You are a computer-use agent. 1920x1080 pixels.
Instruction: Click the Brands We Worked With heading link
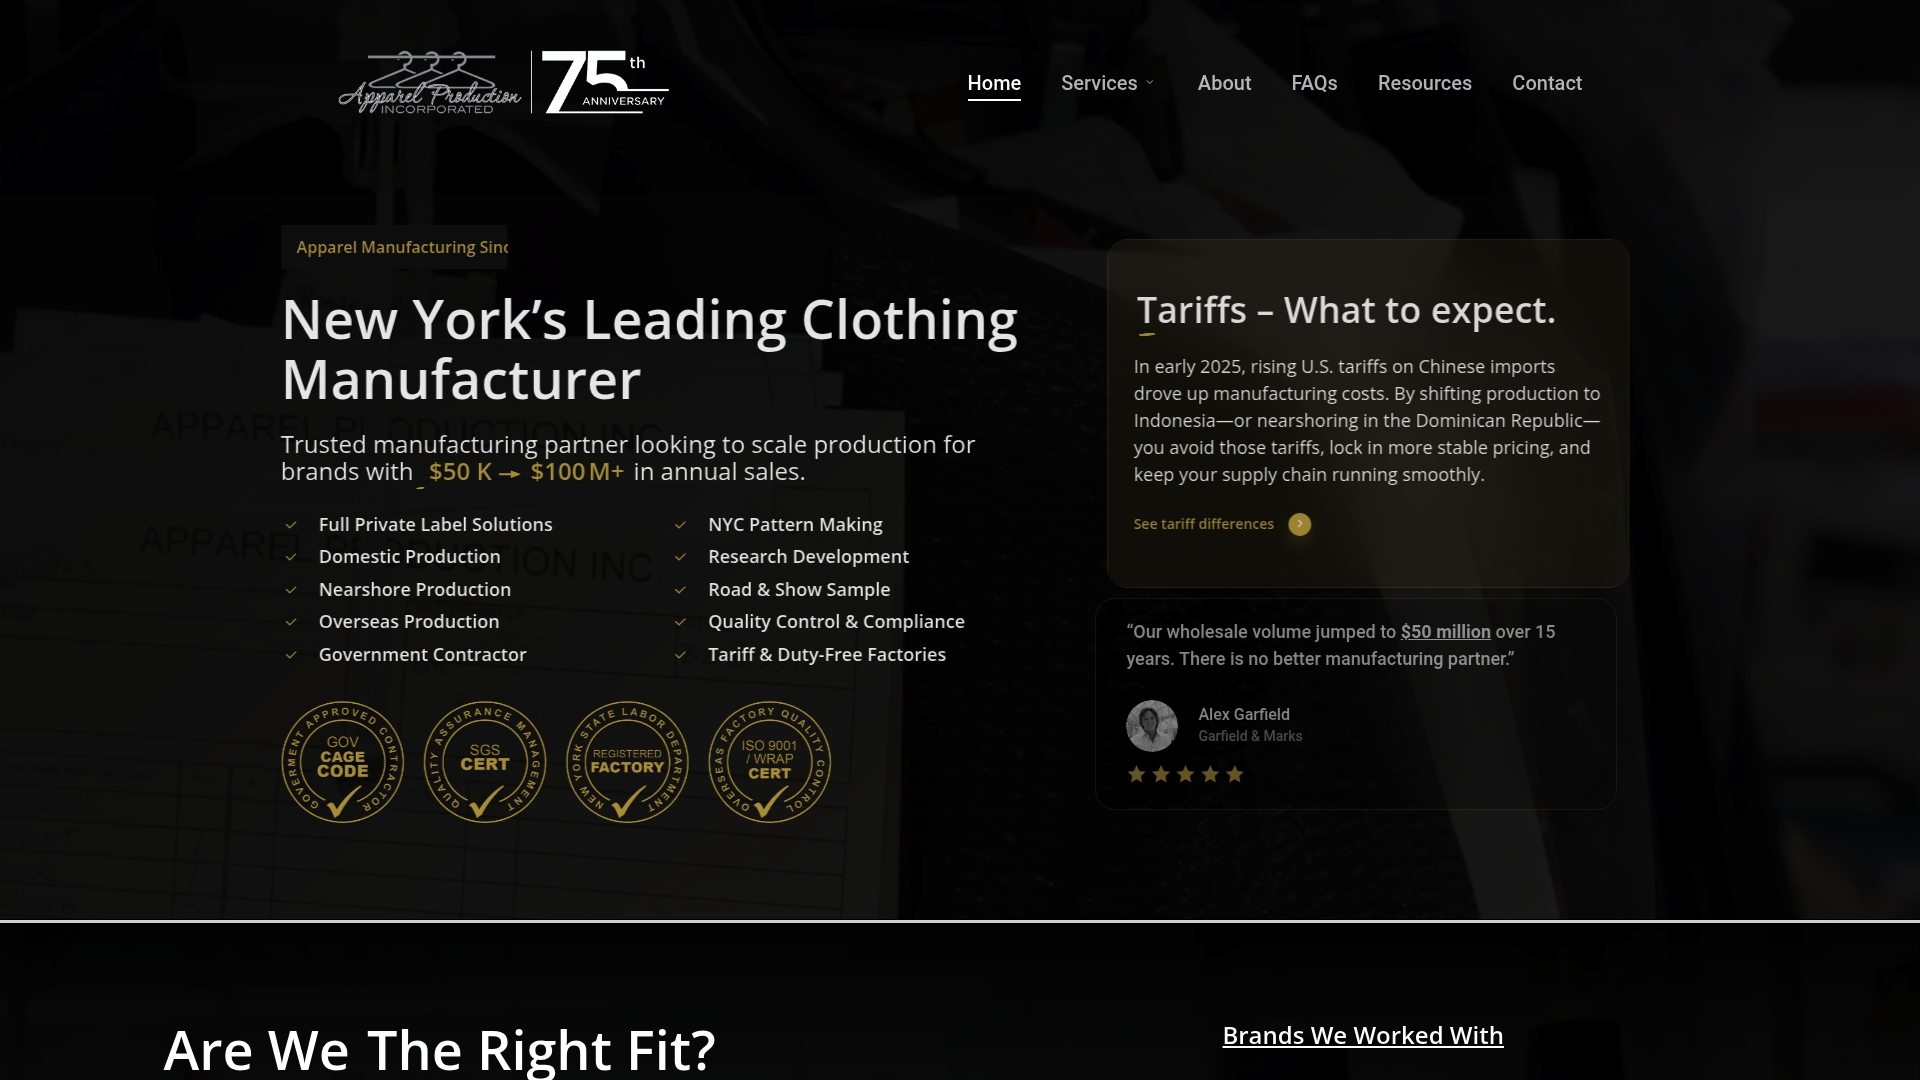coord(1362,1035)
